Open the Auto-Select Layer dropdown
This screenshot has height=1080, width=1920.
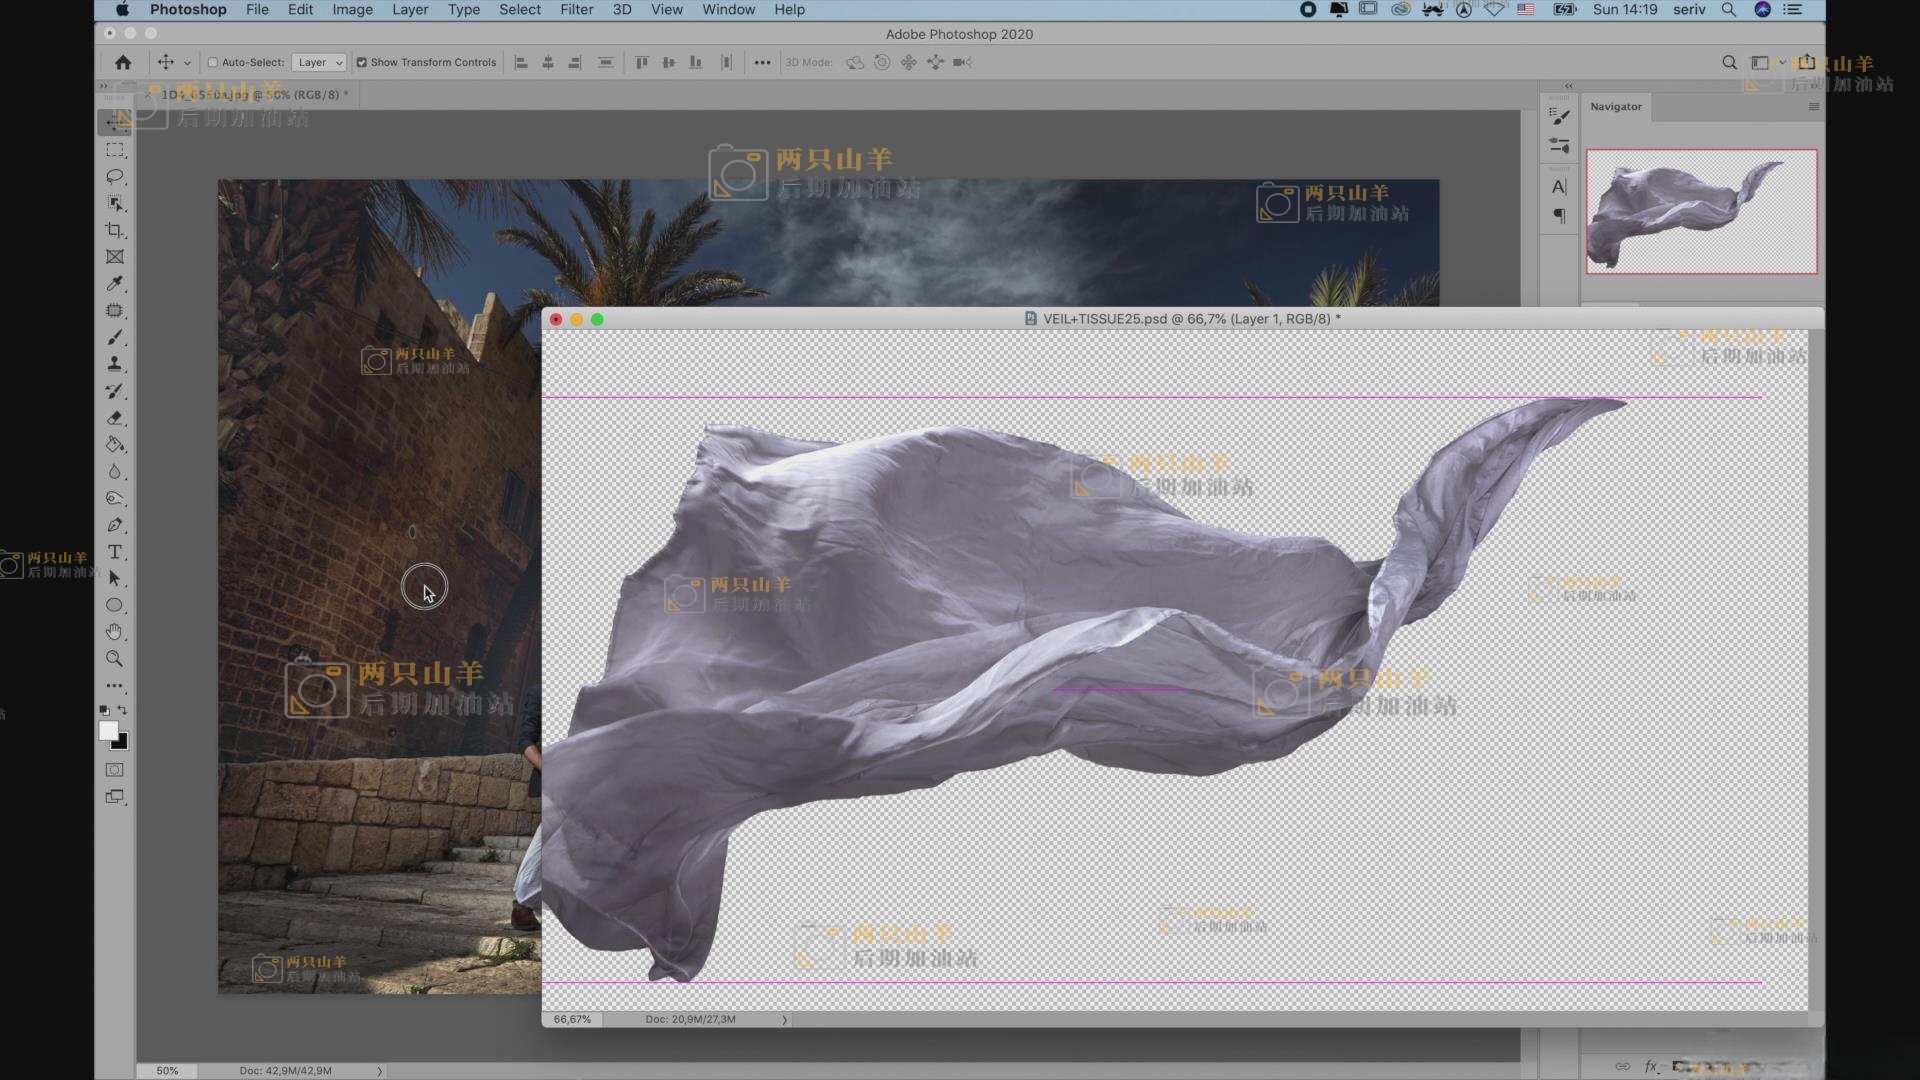[x=320, y=62]
